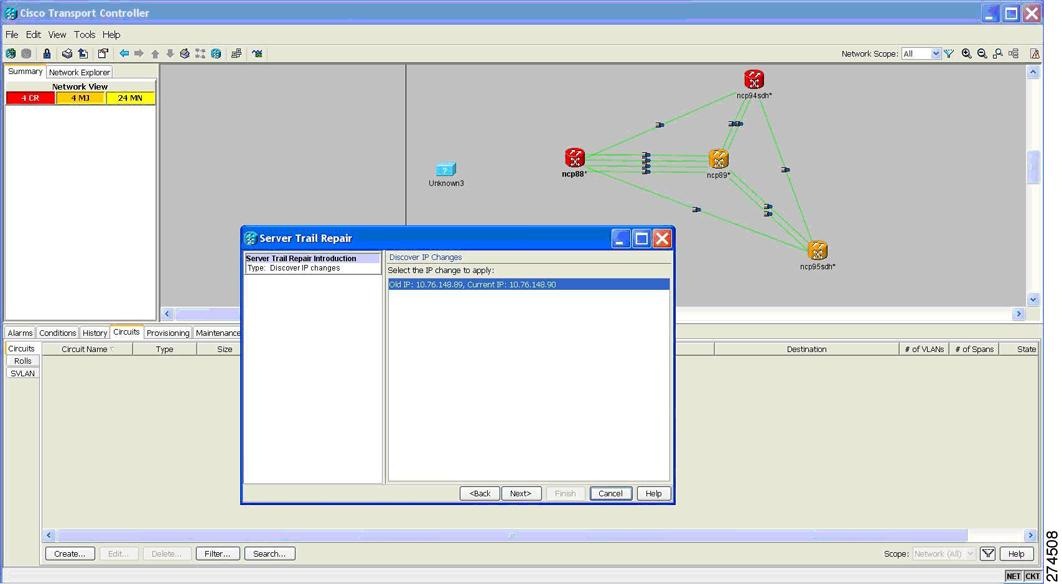This screenshot has height=584, width=1062.
Task: Click the lock node toolbar icon
Action: pyautogui.click(x=47, y=54)
